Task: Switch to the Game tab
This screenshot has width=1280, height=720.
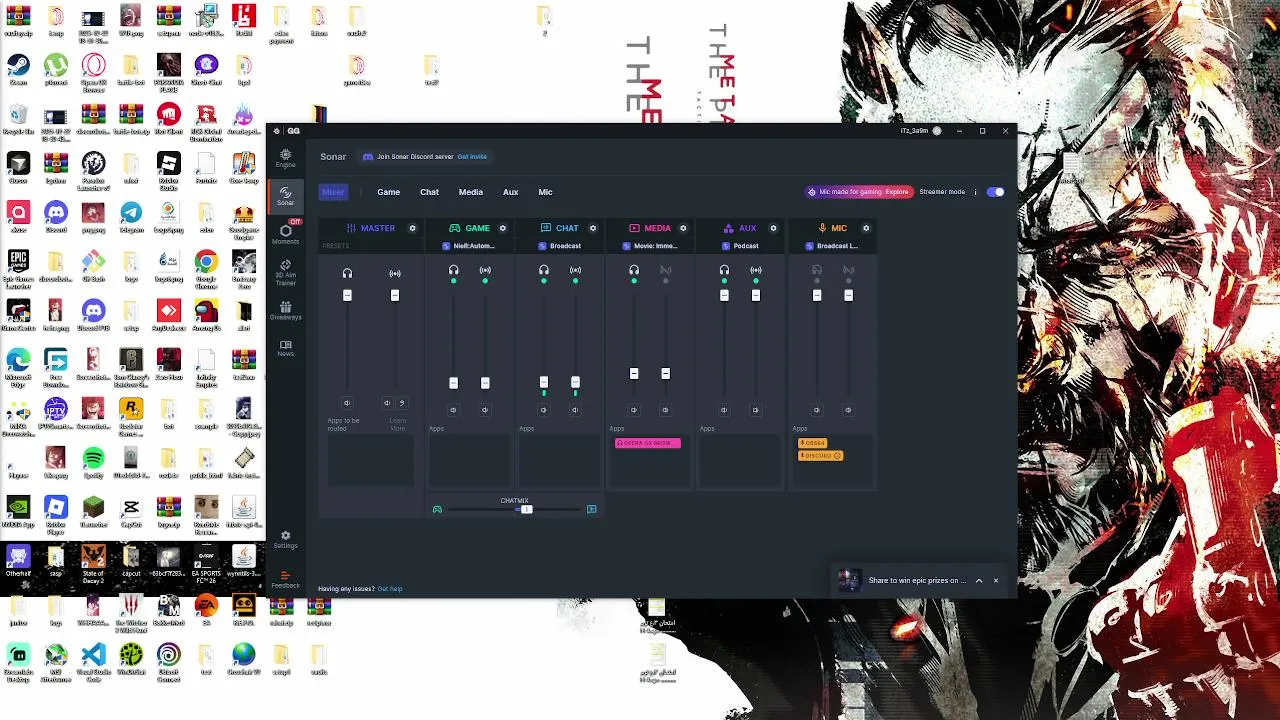Action: [388, 192]
